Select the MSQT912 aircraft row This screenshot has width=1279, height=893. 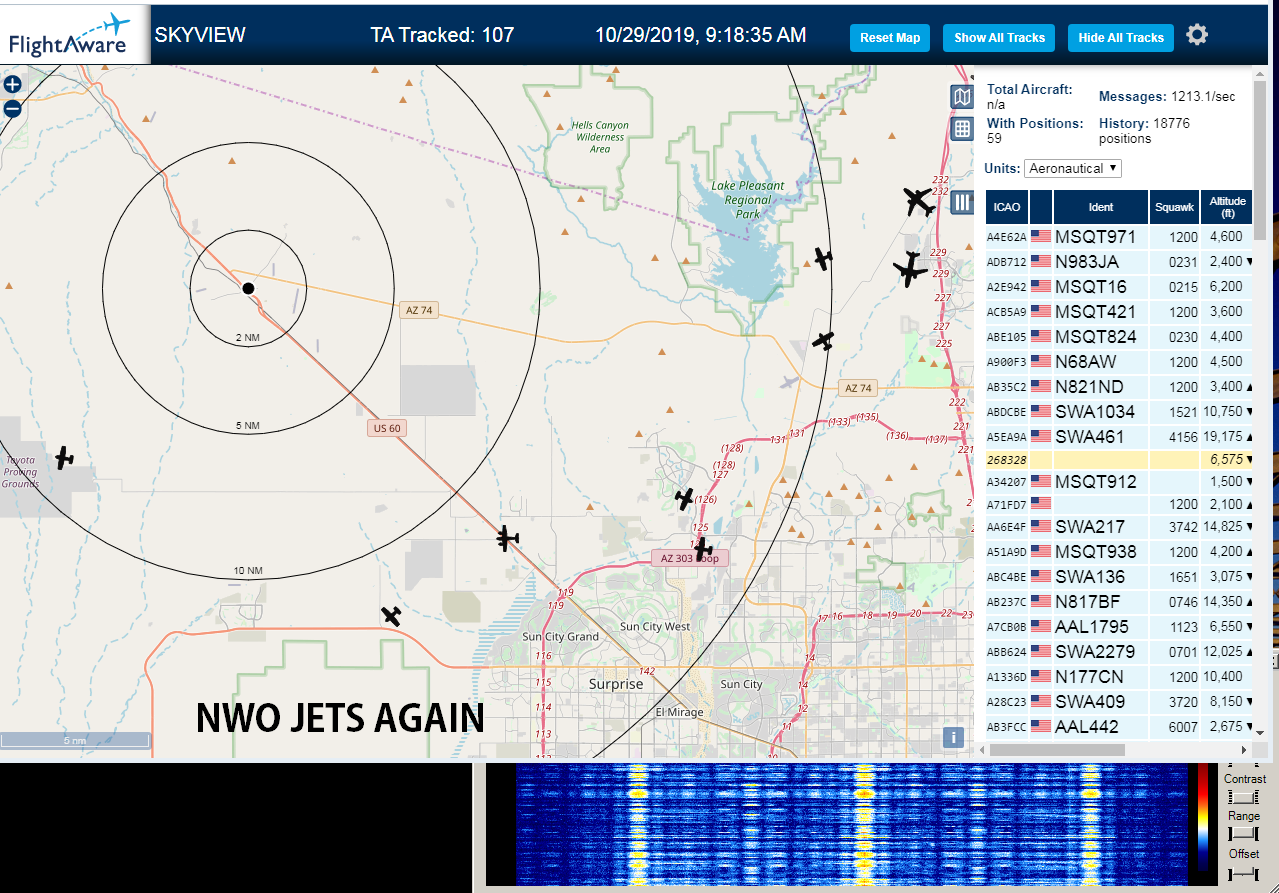click(x=1120, y=482)
